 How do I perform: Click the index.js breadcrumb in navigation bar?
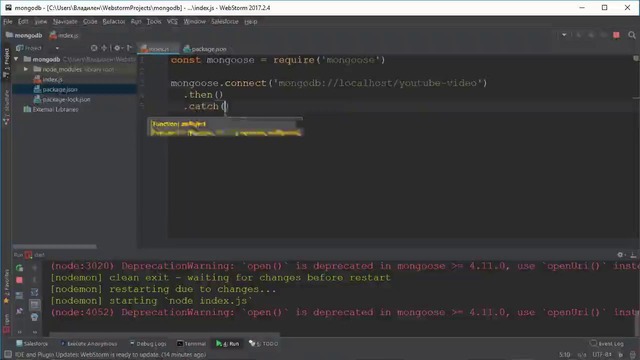64,36
